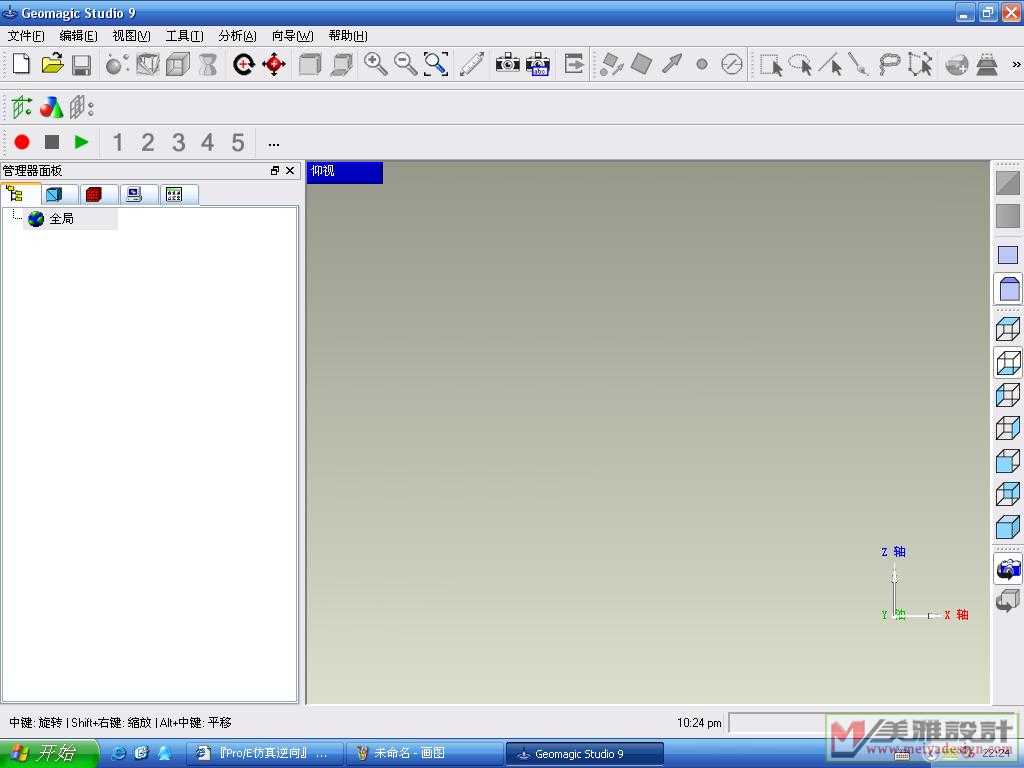This screenshot has height=768, width=1024.
Task: Zoom in with the plus magnifier
Action: click(x=376, y=64)
